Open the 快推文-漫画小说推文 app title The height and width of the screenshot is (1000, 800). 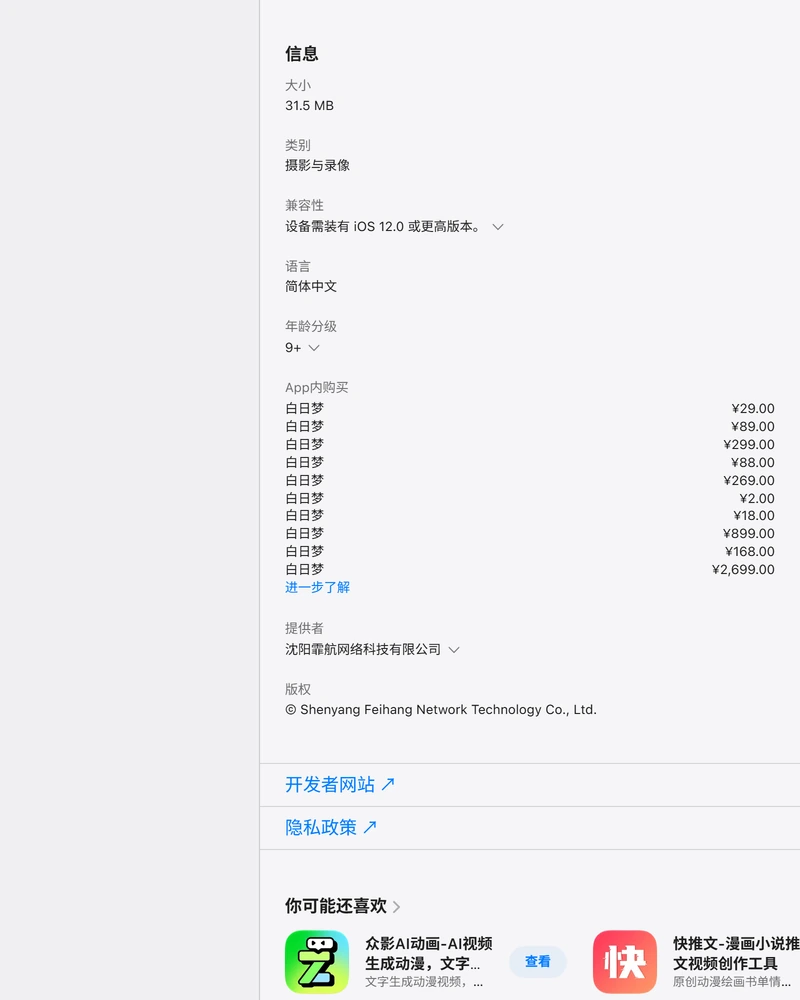[736, 953]
